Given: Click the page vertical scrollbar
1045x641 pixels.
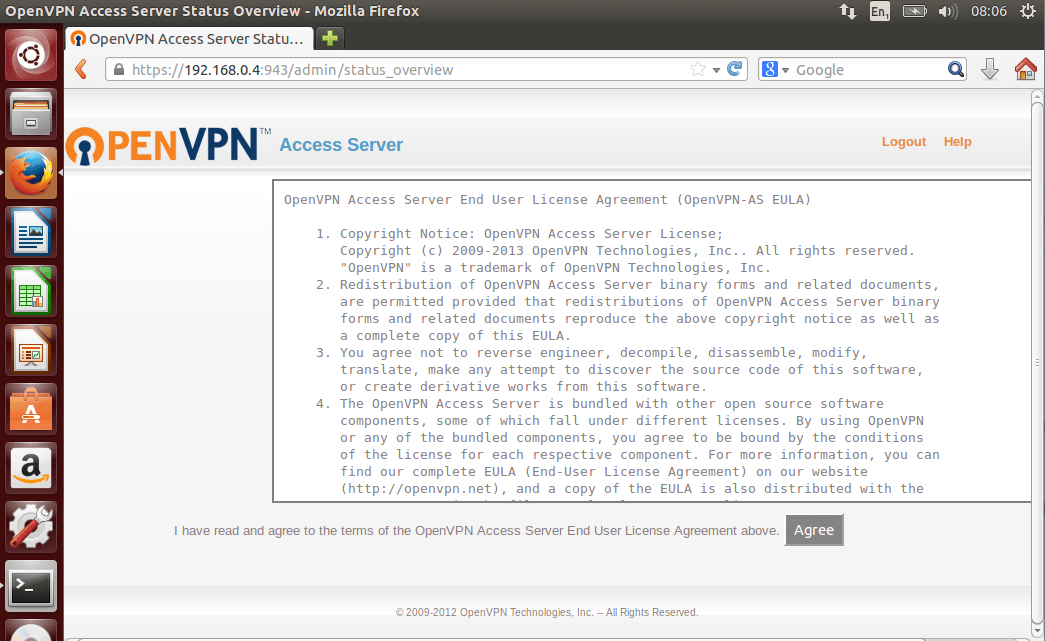Looking at the screenshot, I should pyautogui.click(x=1037, y=363).
